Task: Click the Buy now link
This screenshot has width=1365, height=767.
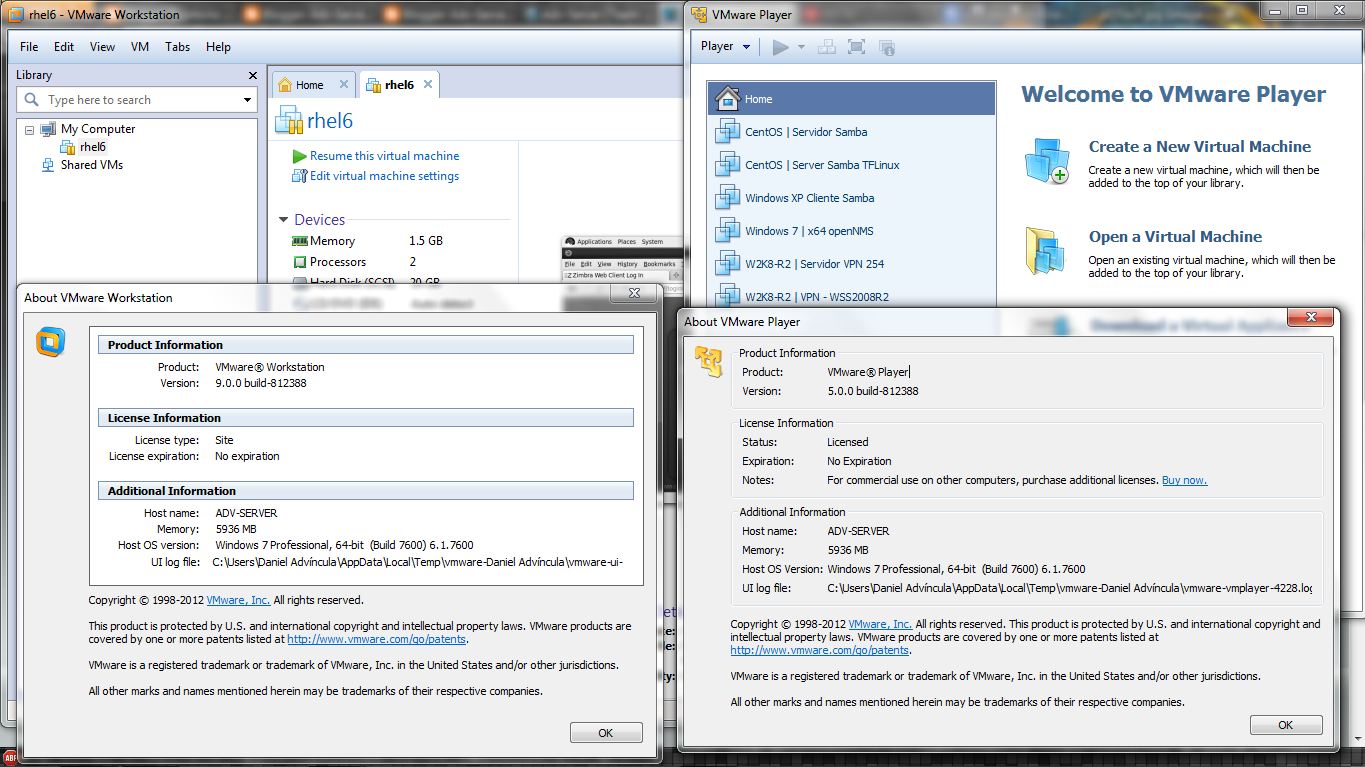Action: tap(1184, 480)
